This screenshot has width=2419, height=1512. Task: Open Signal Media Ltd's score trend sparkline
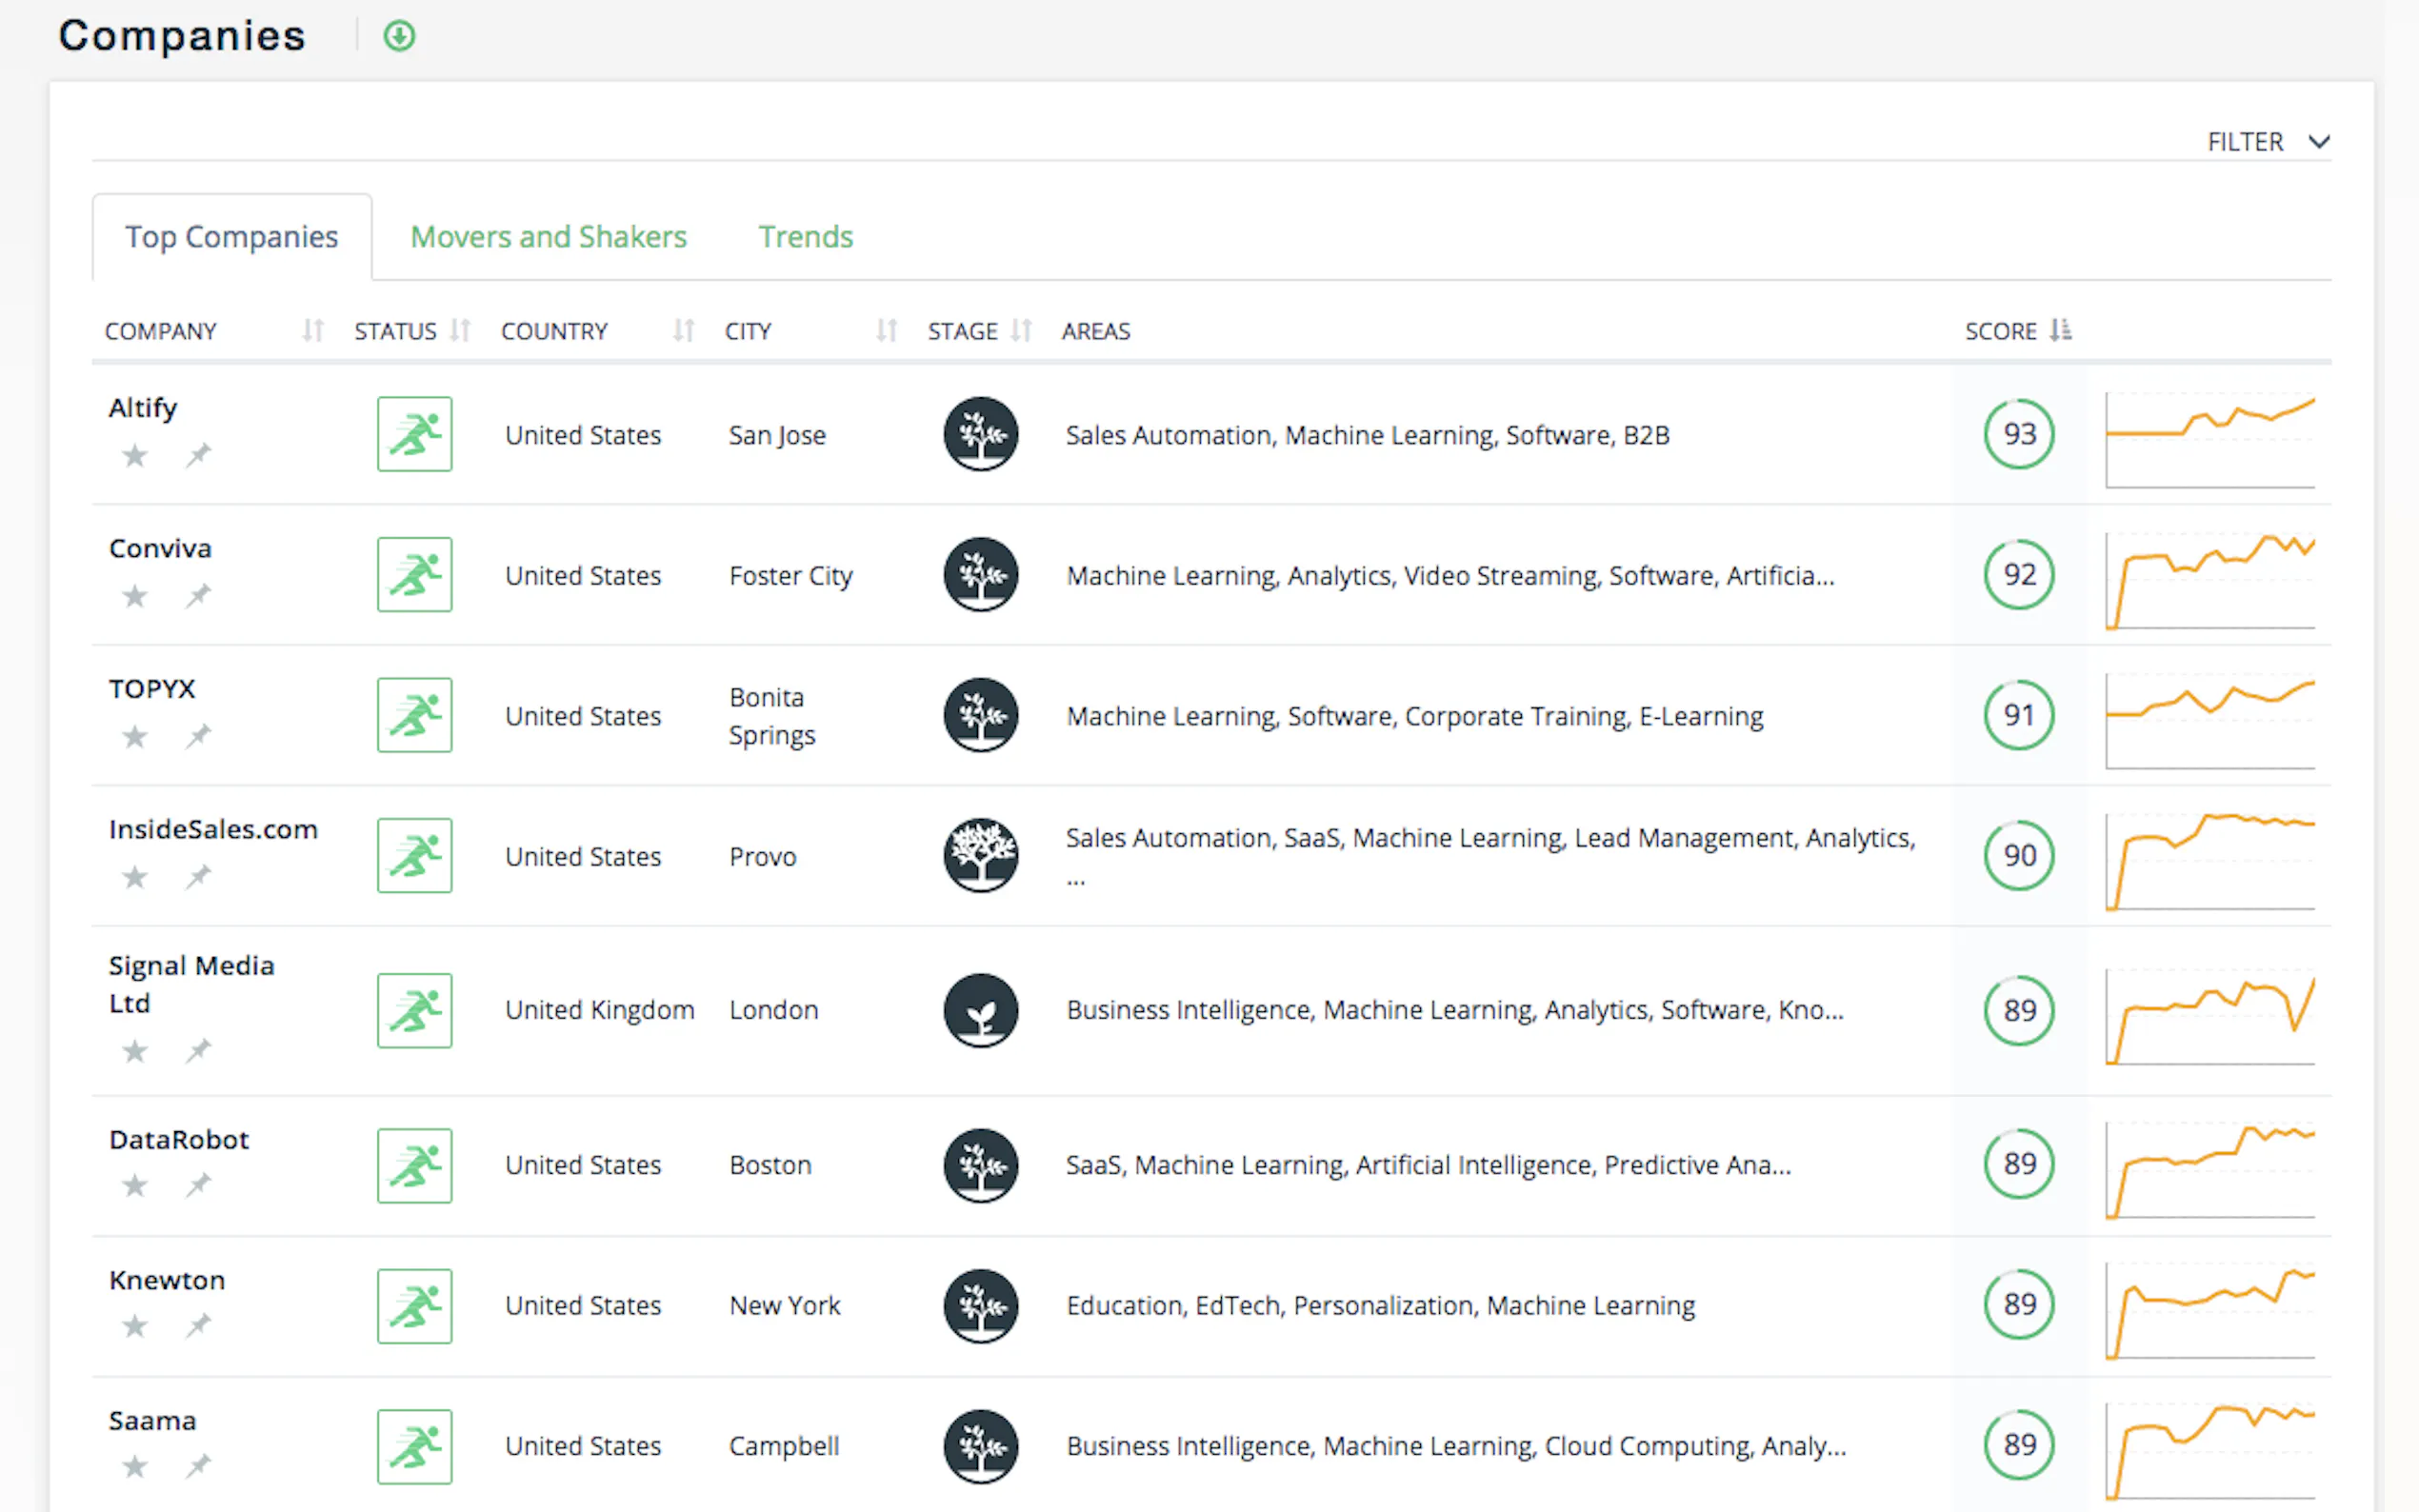point(2210,1015)
